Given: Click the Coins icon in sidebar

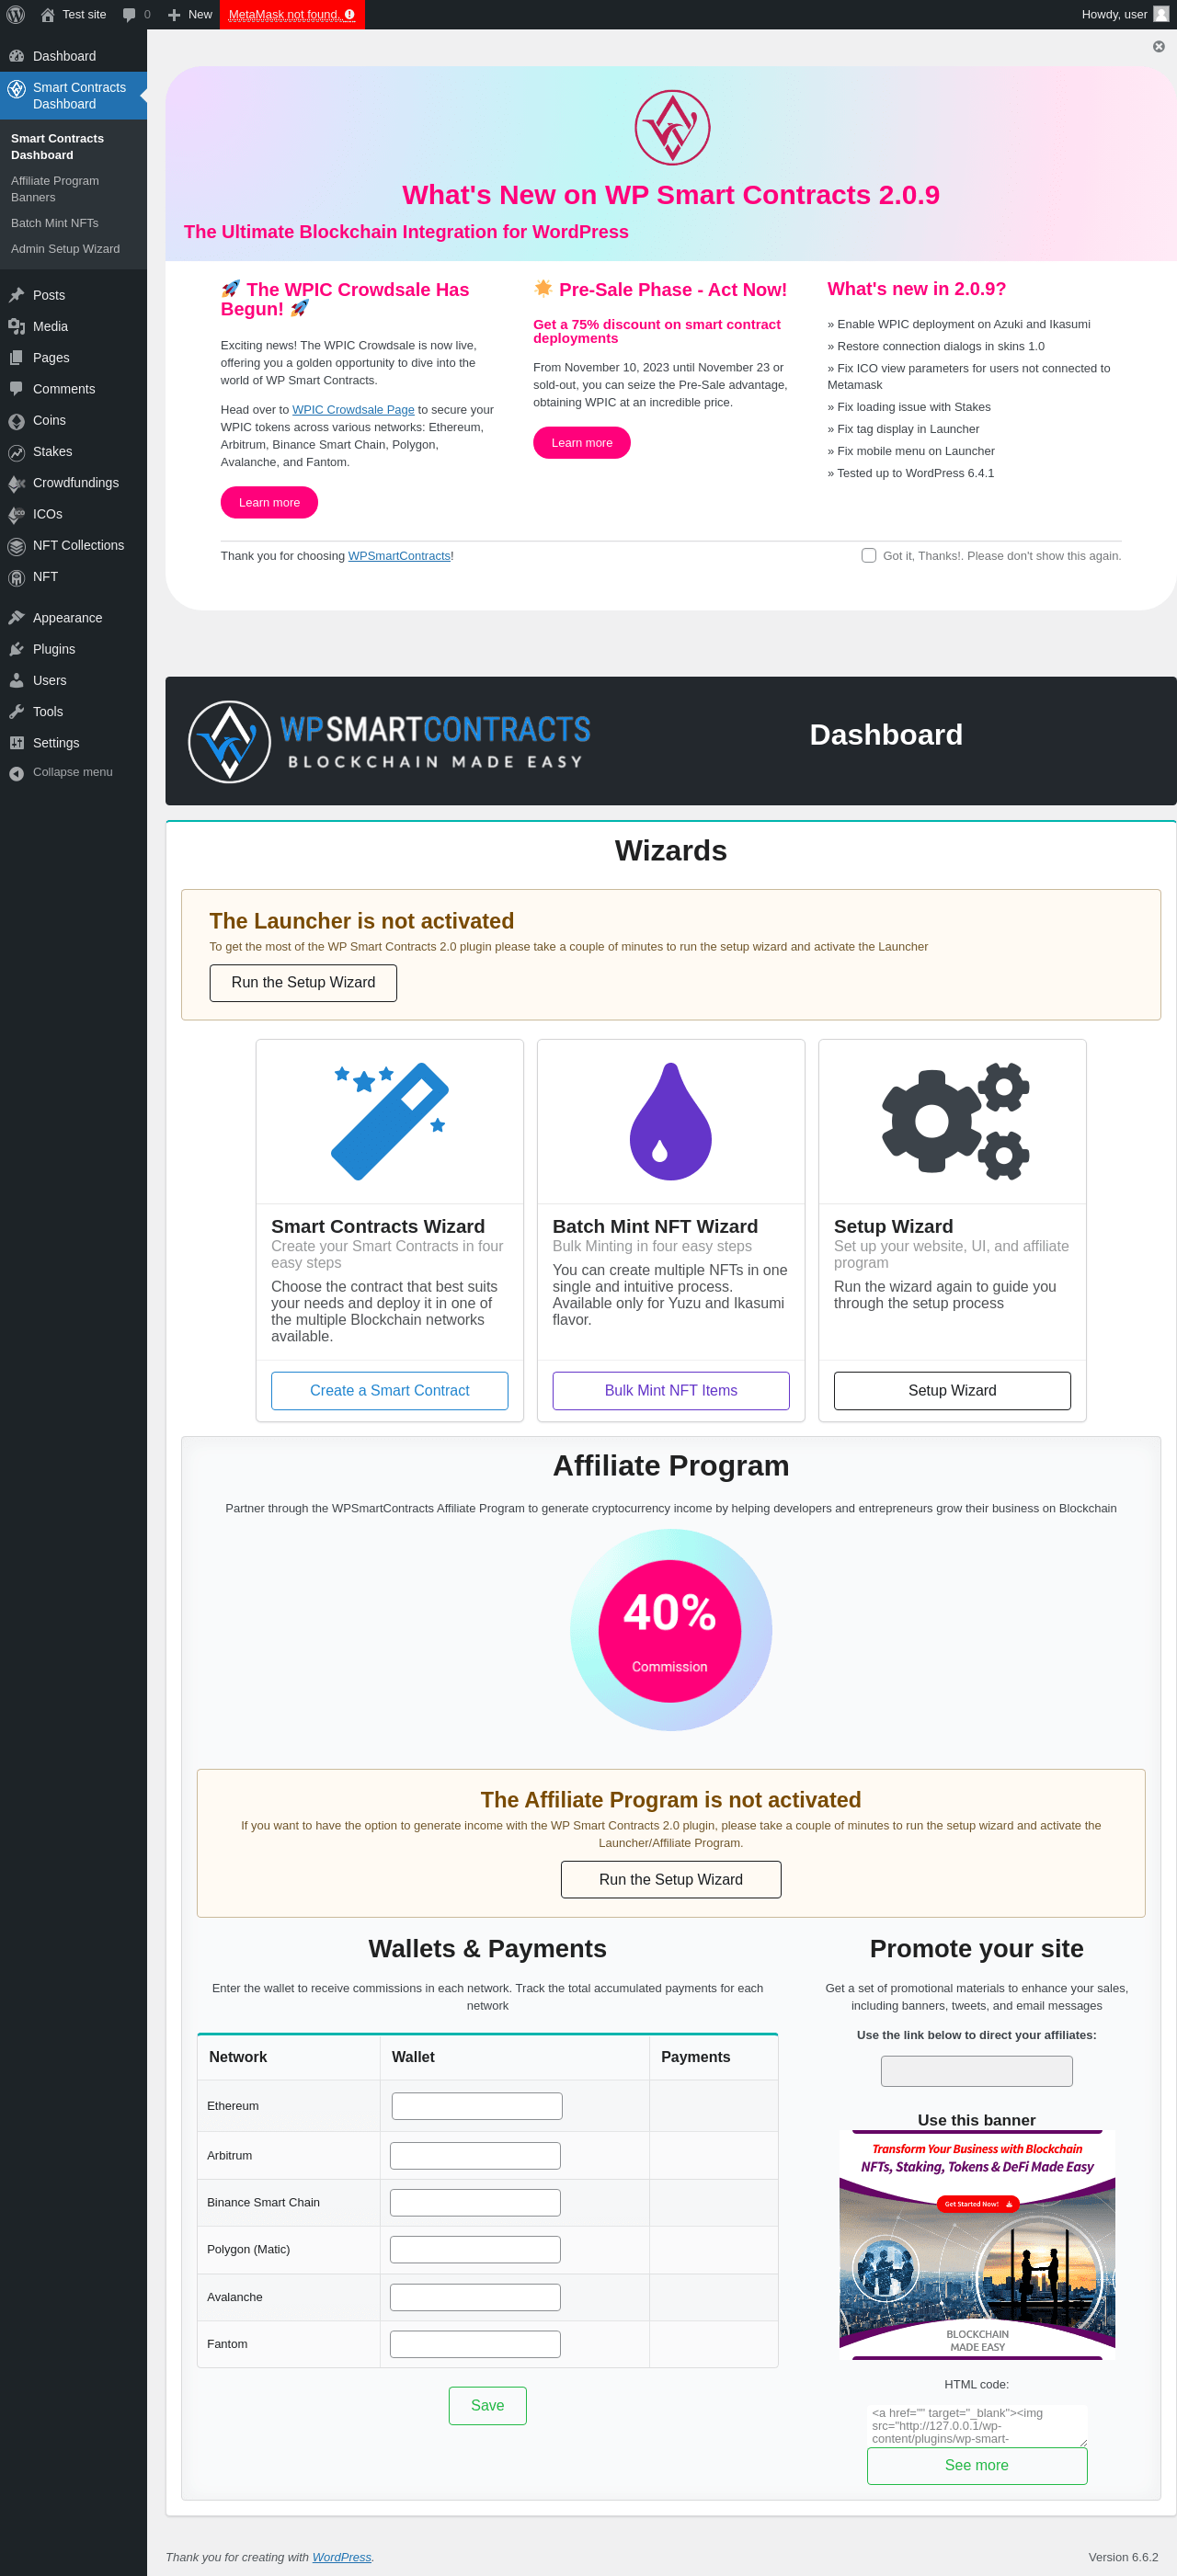Looking at the screenshot, I should click(16, 420).
